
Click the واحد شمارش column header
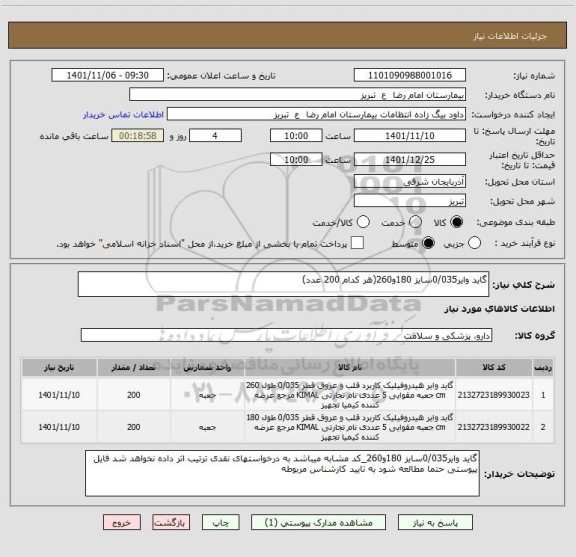207,367
